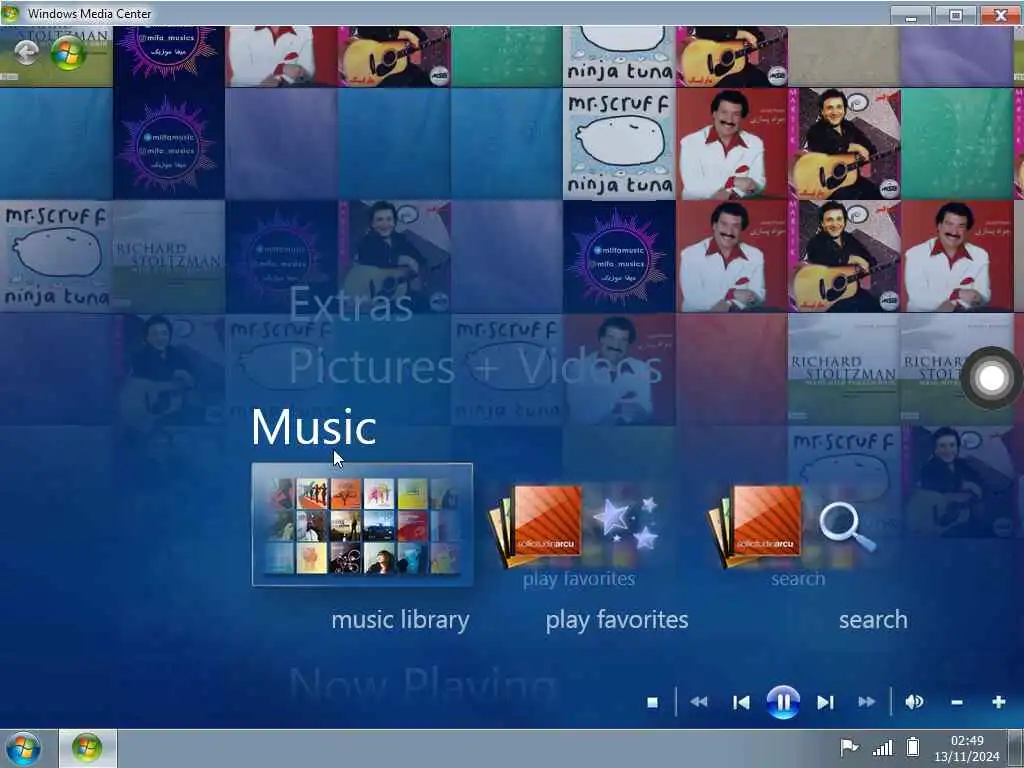
Task: Click the network signal tray icon
Action: [883, 747]
